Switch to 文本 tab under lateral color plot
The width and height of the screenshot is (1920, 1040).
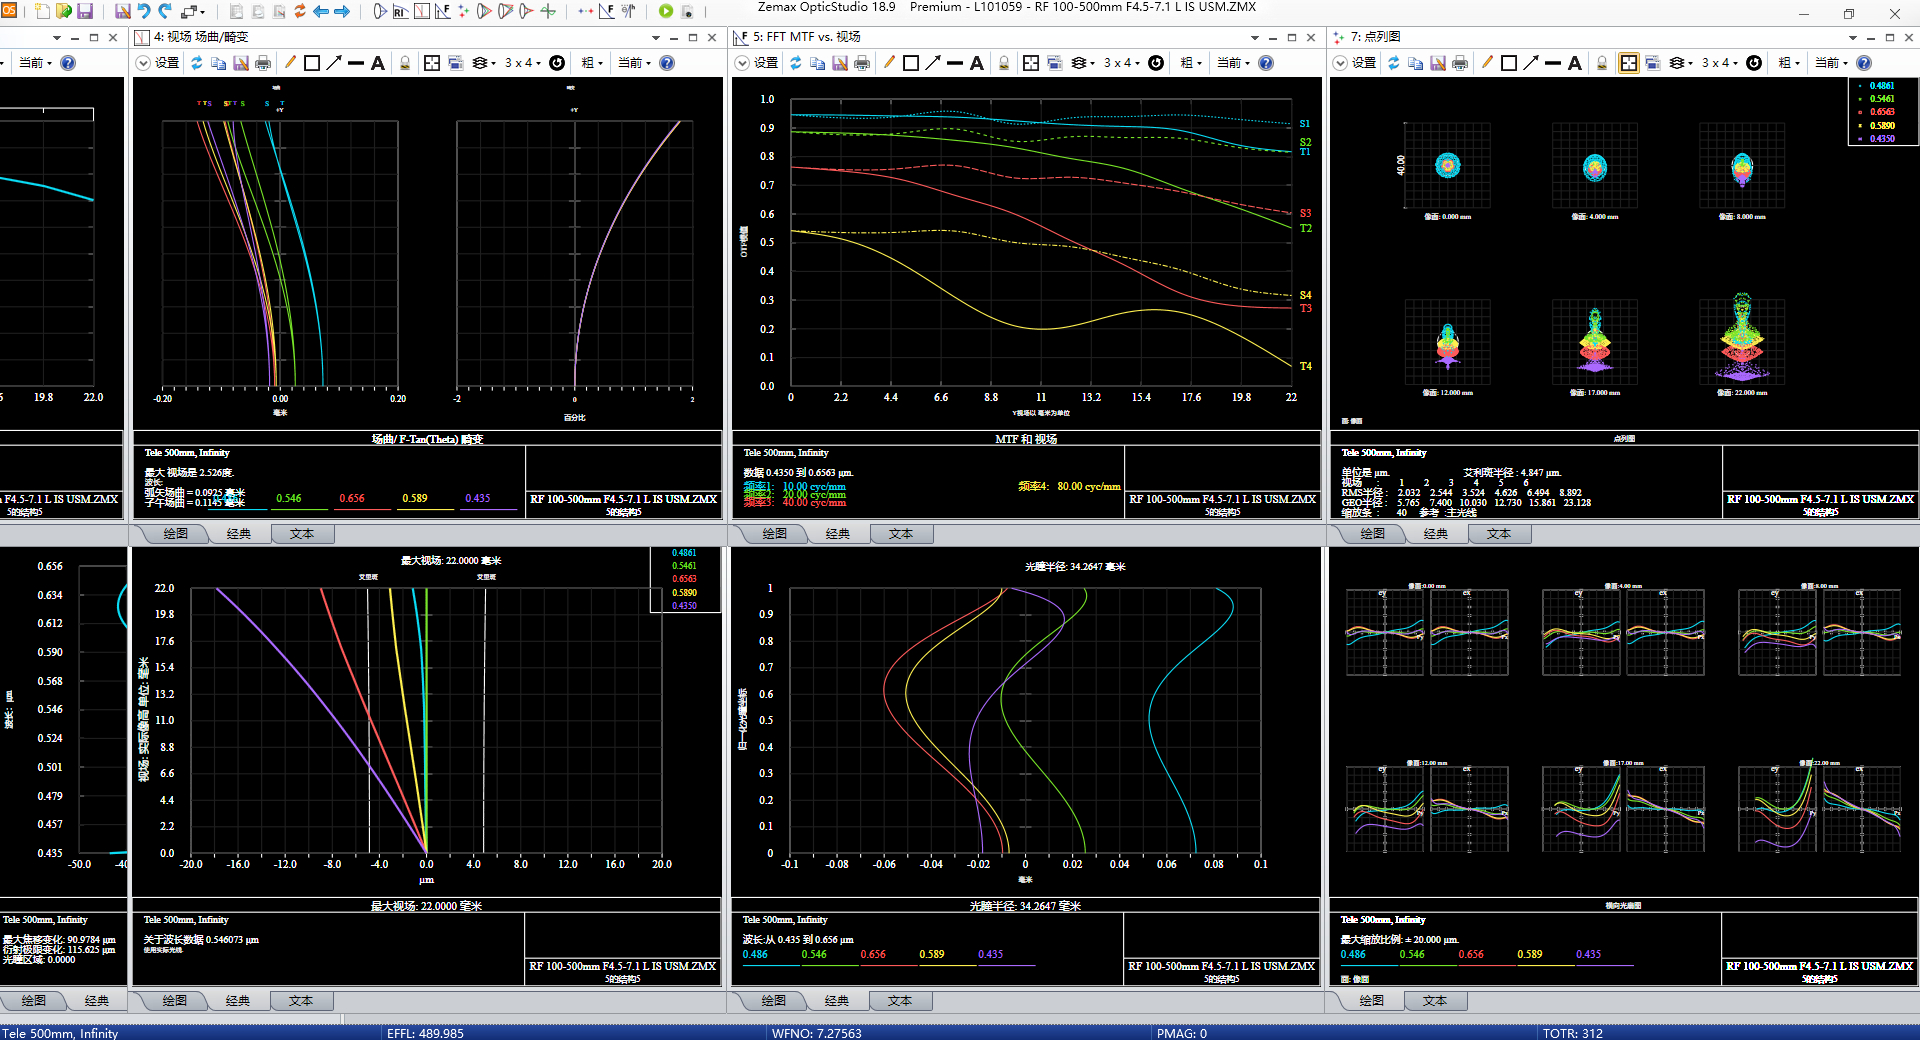(301, 1001)
